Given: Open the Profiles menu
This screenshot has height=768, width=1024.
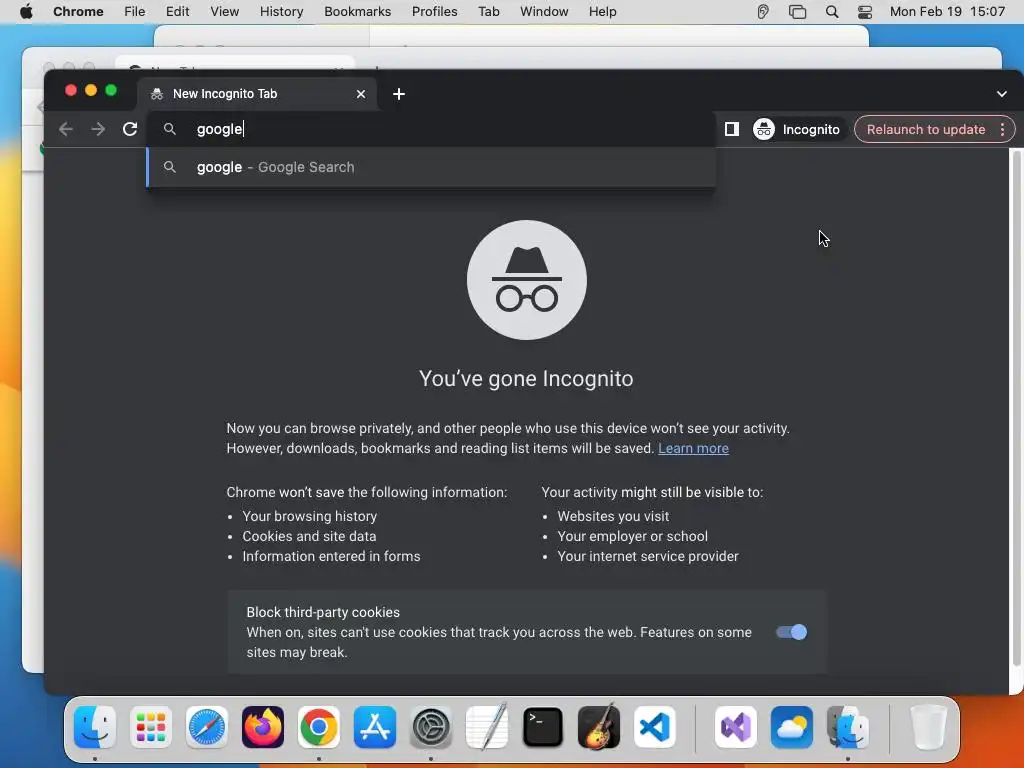Looking at the screenshot, I should pos(434,12).
